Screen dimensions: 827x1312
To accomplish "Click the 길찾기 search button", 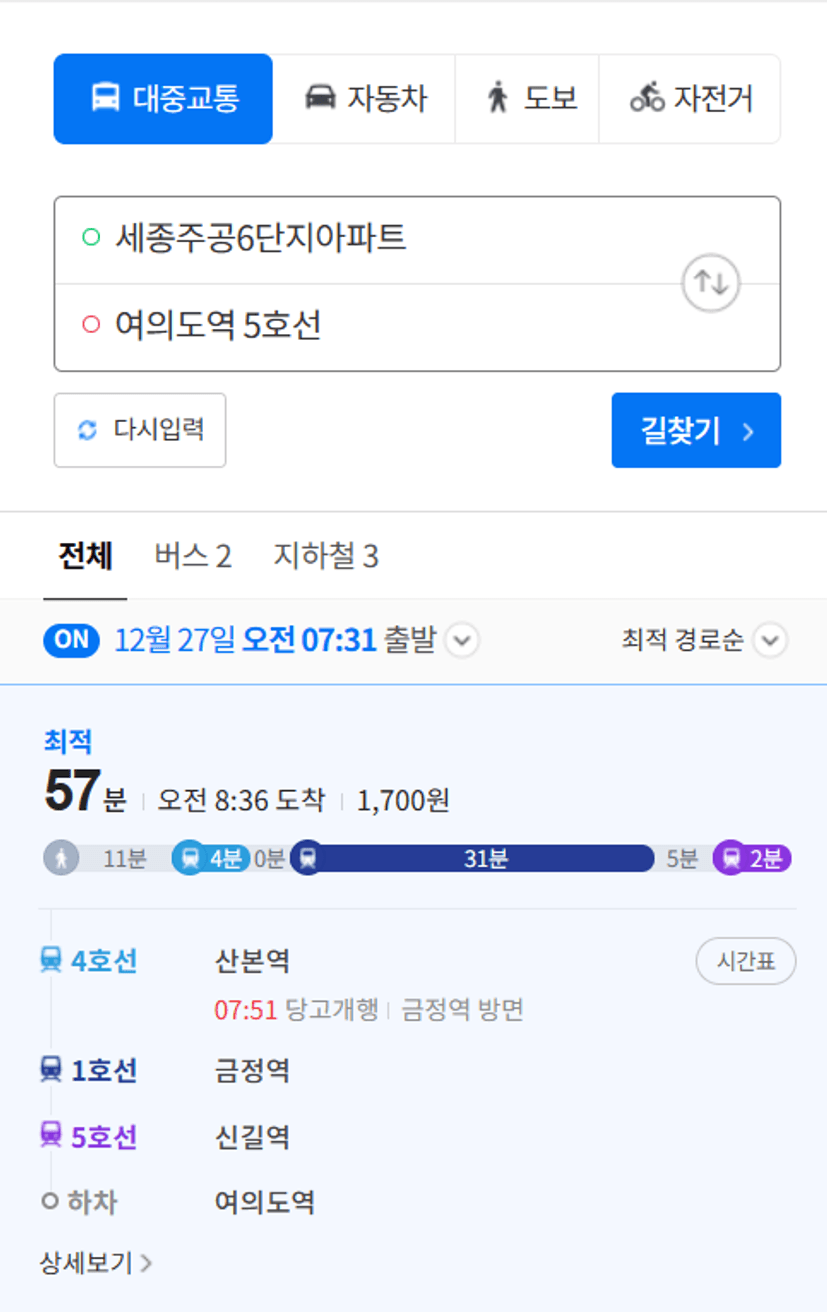I will [x=696, y=430].
